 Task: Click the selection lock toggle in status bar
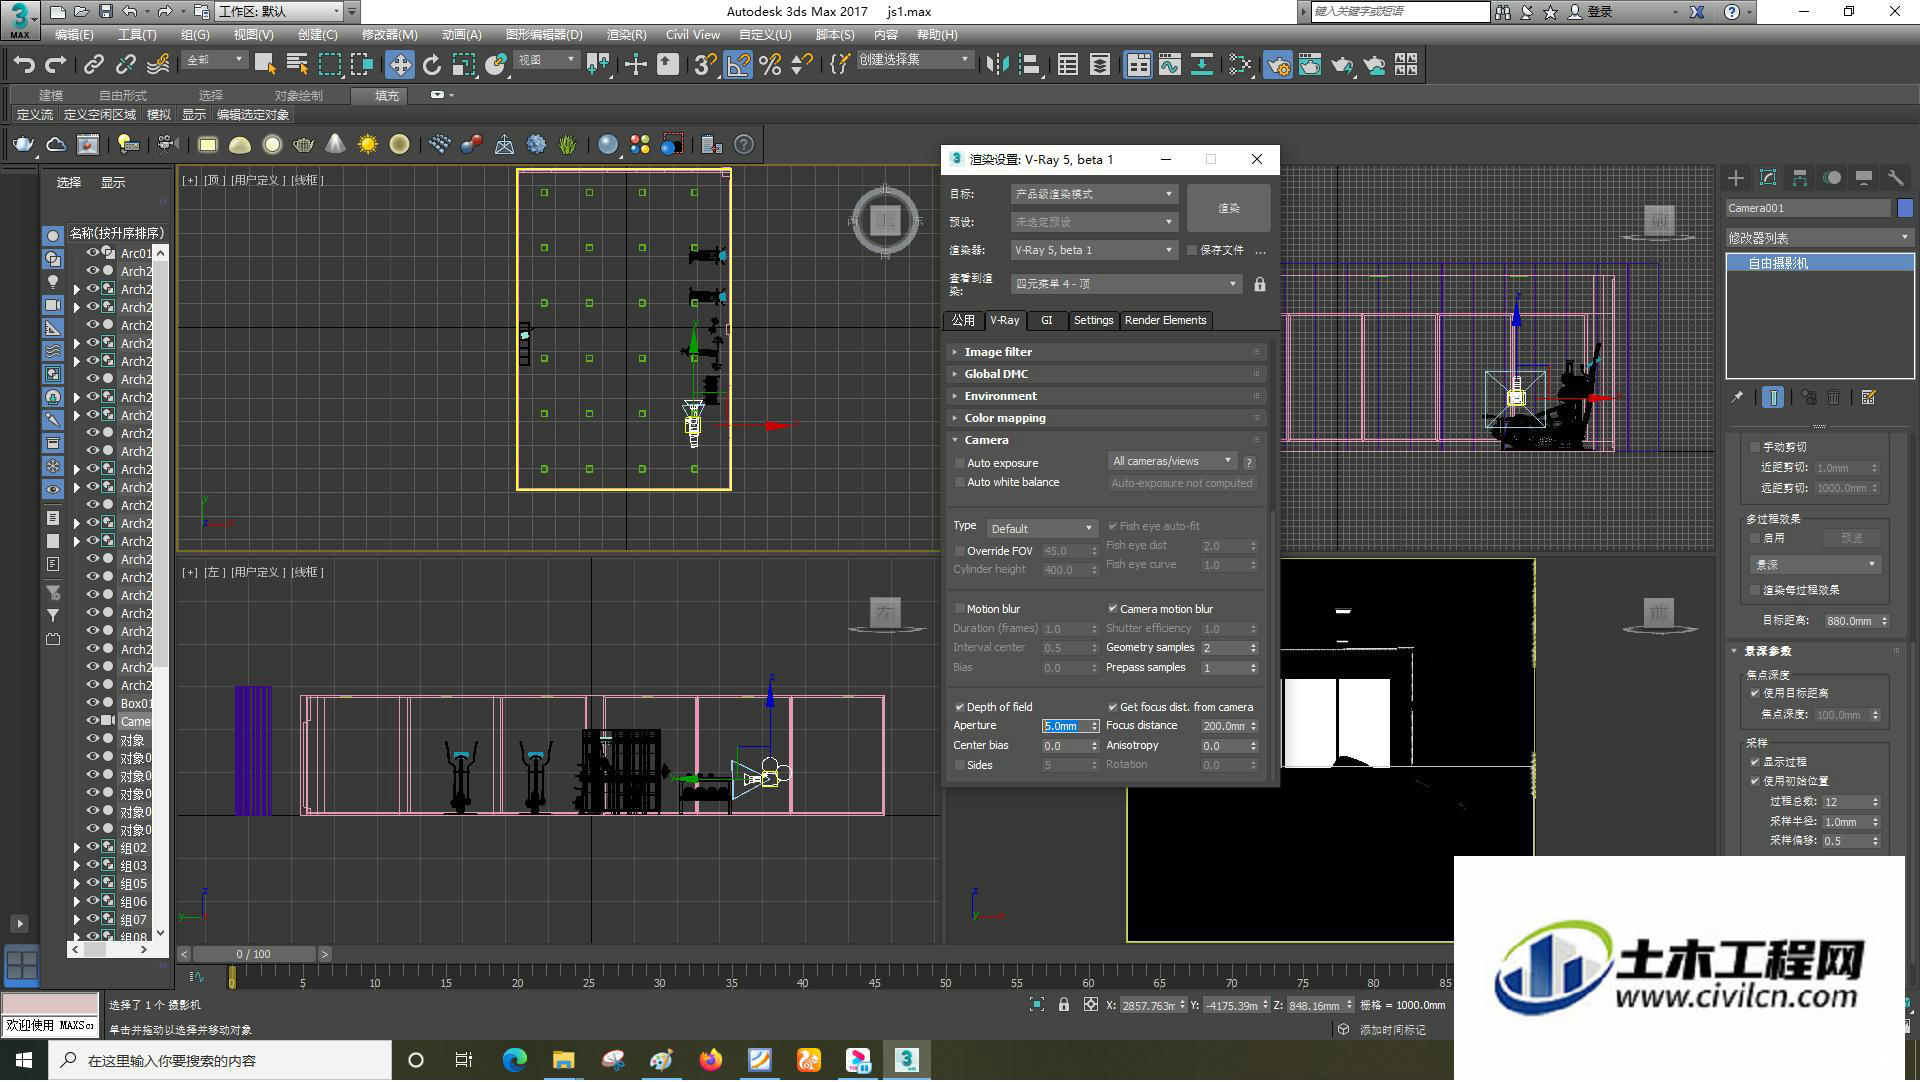coord(1064,1005)
